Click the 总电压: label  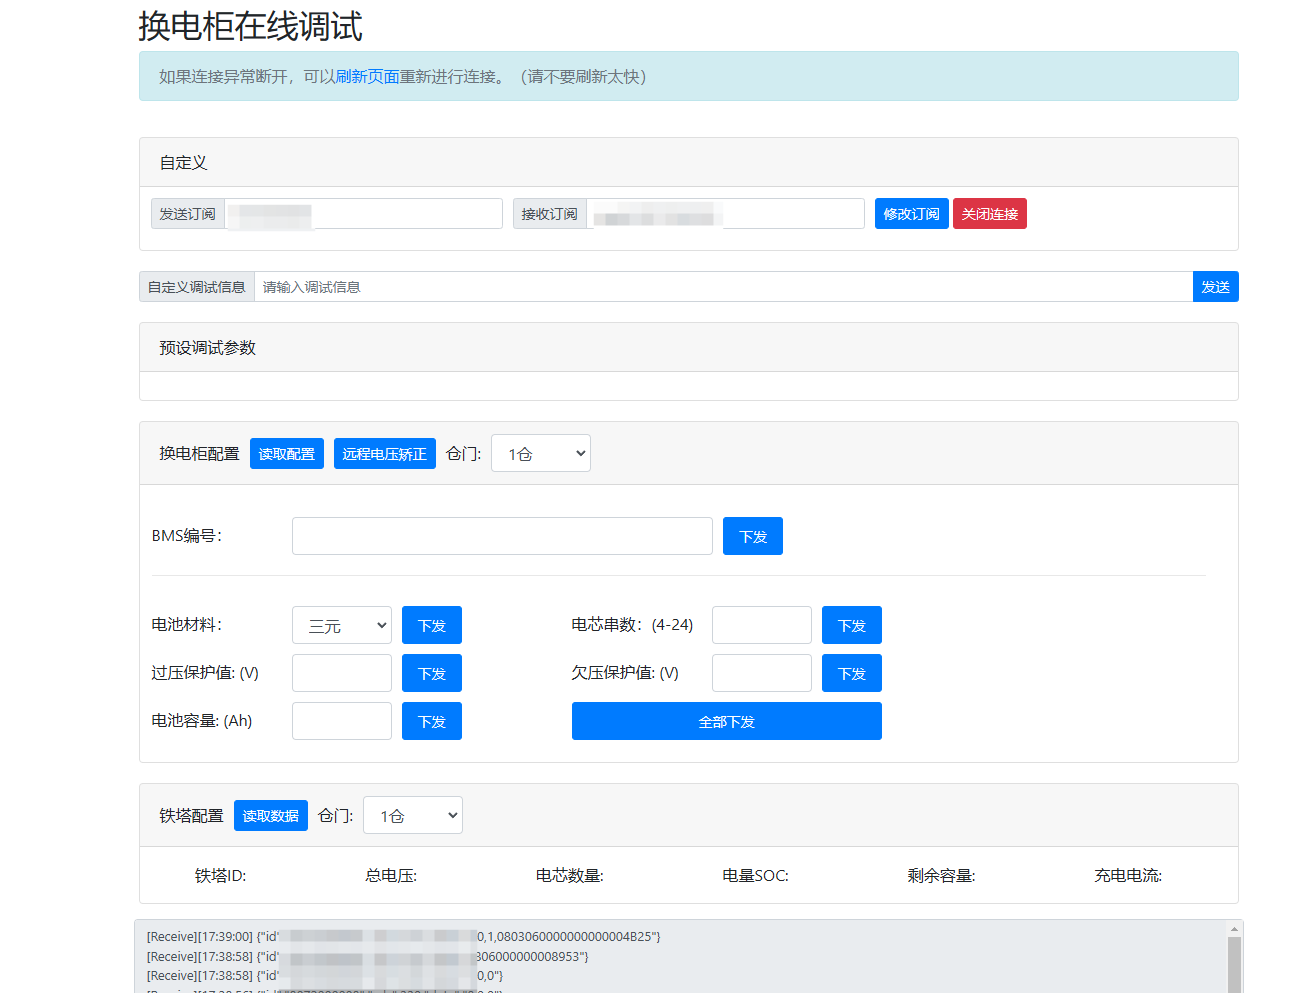coord(391,876)
